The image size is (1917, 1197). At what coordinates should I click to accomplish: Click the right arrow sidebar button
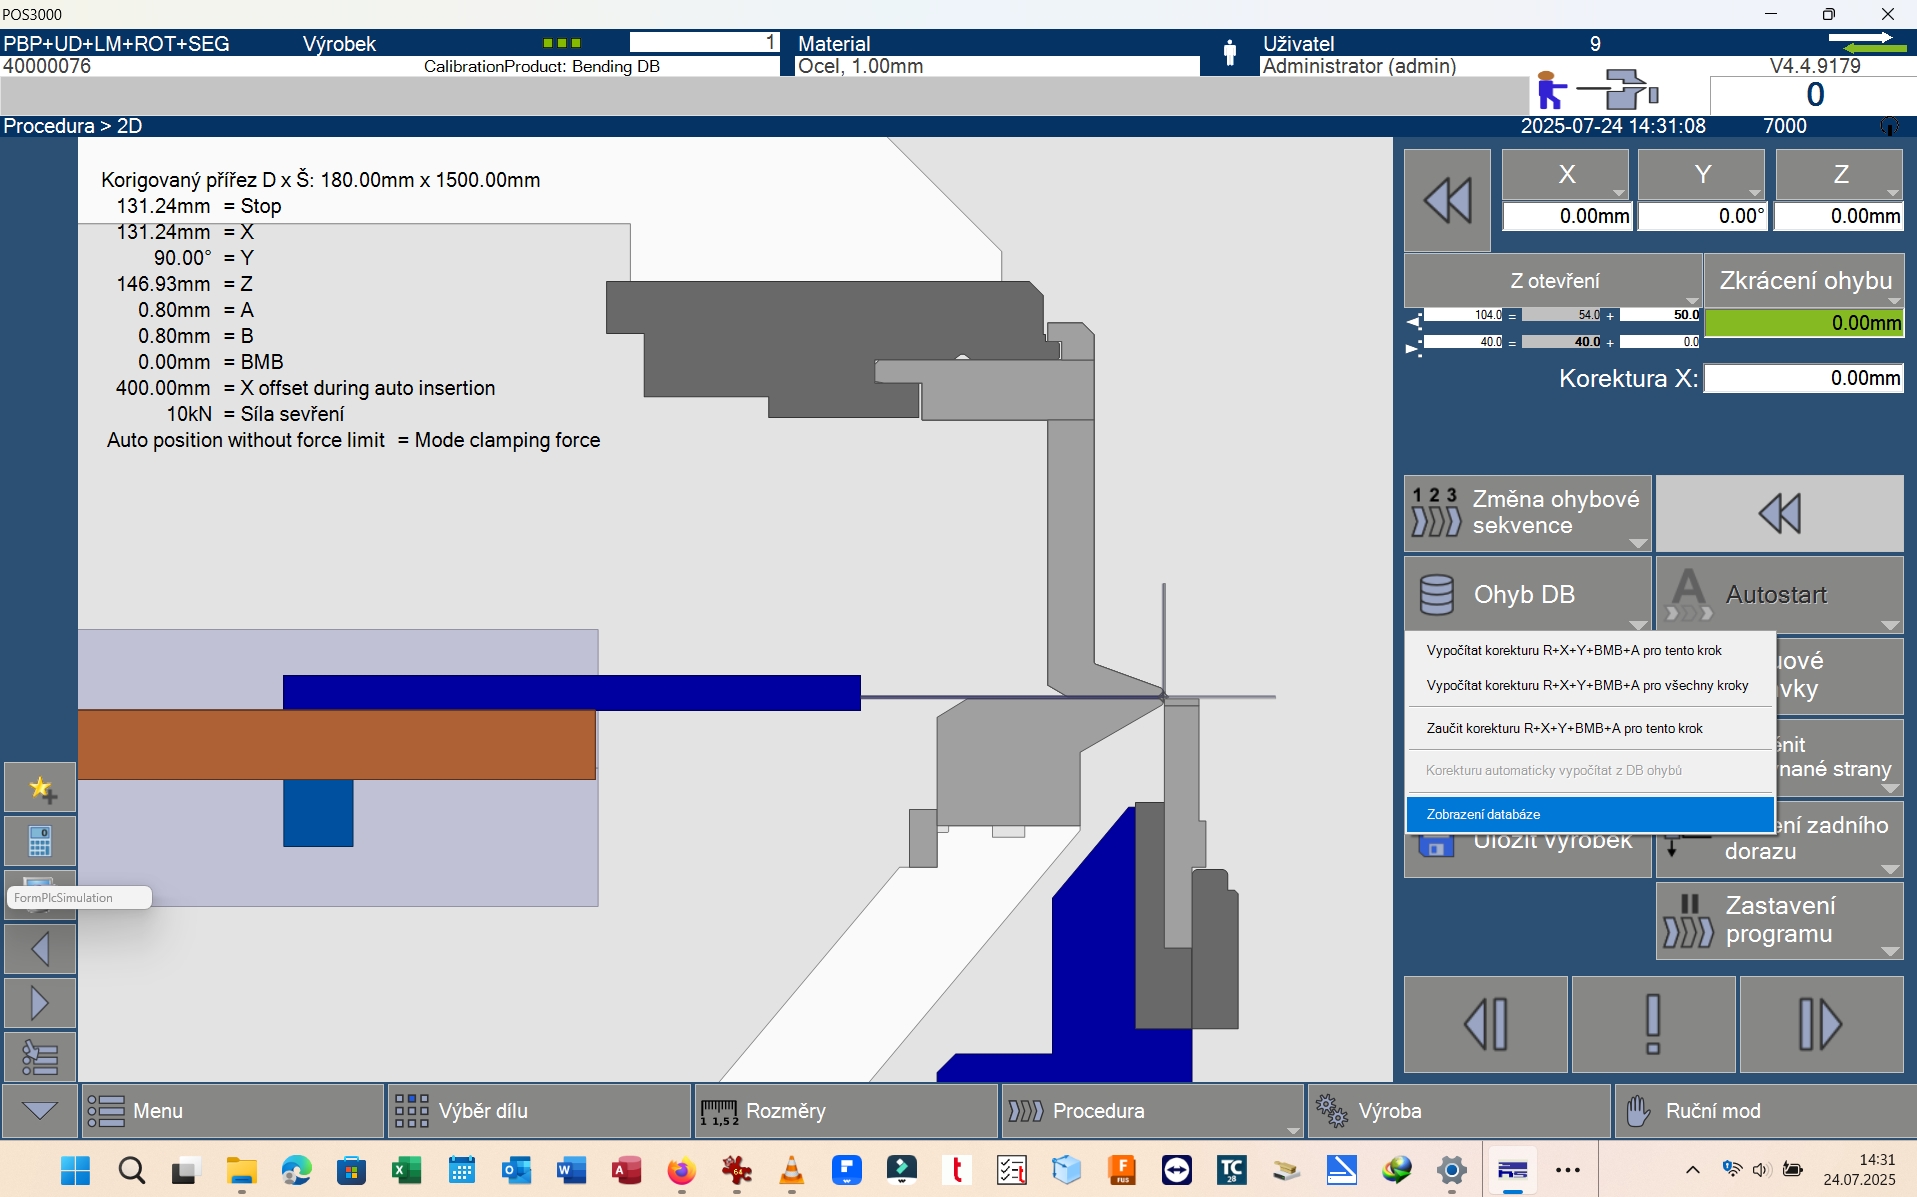click(40, 1003)
